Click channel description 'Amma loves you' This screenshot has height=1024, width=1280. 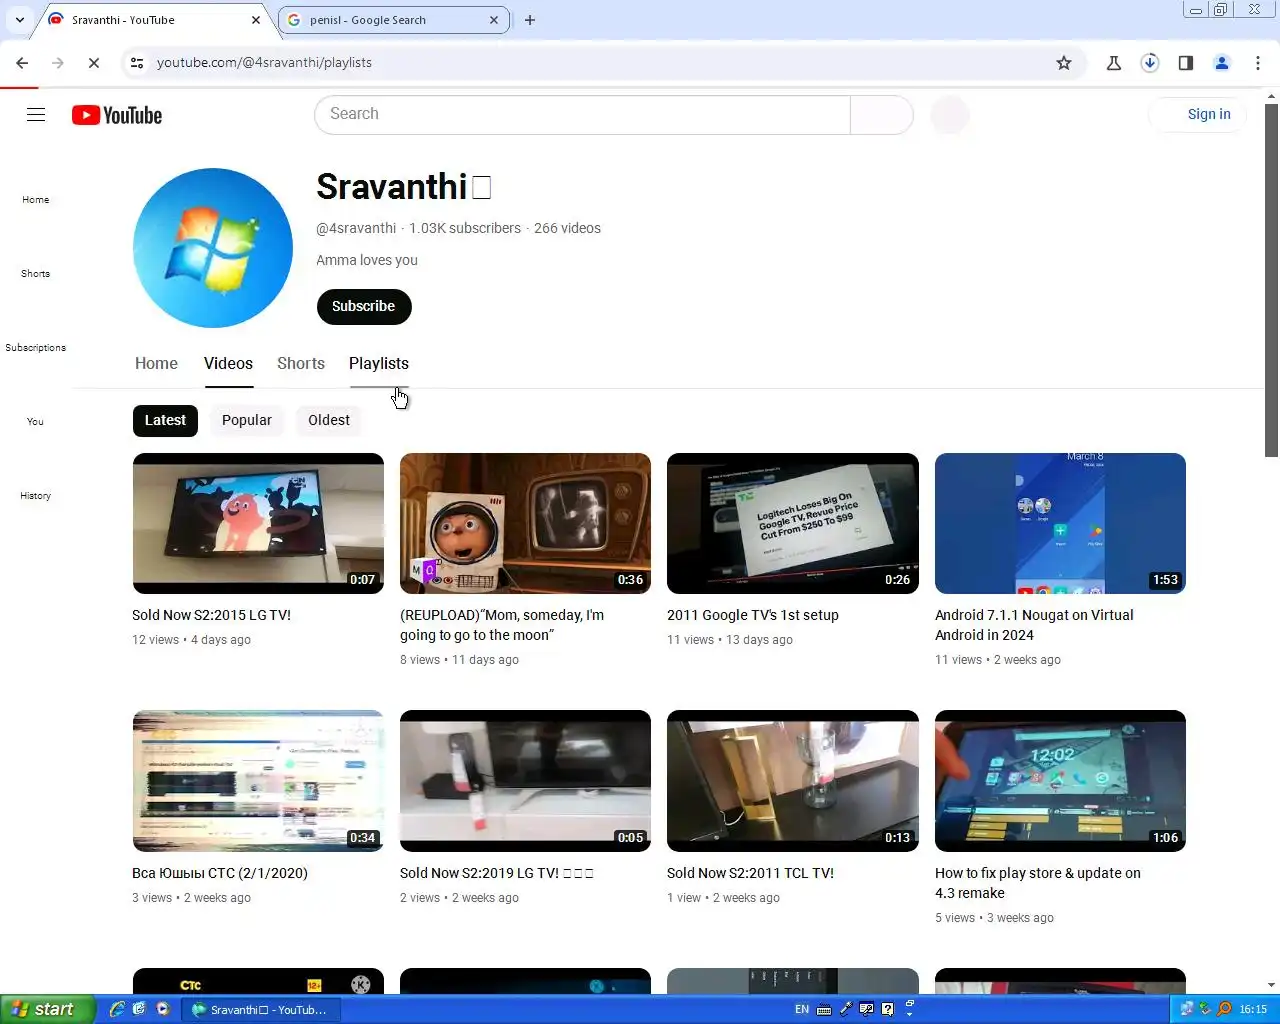(x=367, y=260)
